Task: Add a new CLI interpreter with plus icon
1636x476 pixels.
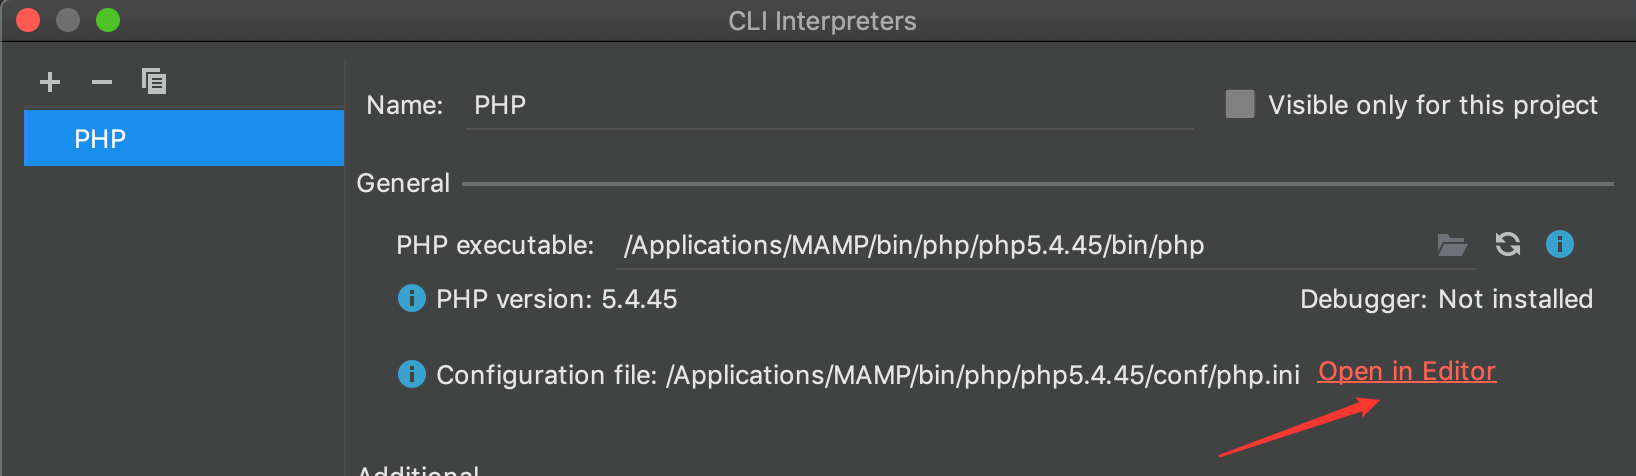Action: (50, 82)
